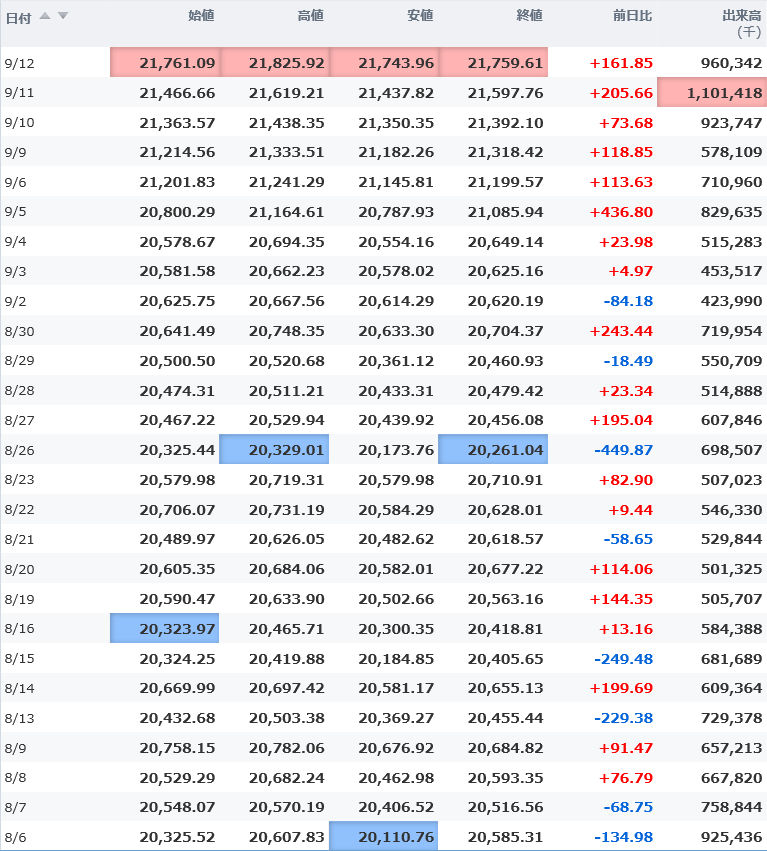Image resolution: width=767 pixels, height=851 pixels.
Task: Select the 9/12 date cell
Action: tap(20, 63)
